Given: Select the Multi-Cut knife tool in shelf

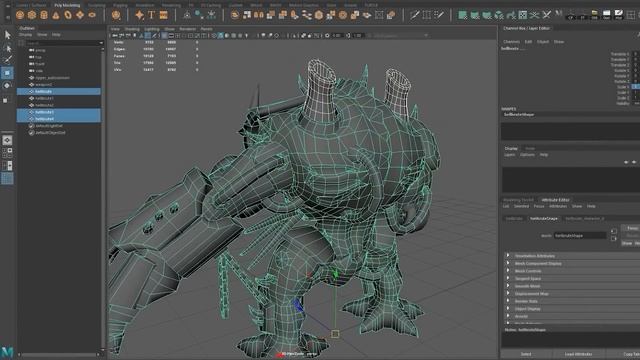Looking at the screenshot, I should [414, 16].
